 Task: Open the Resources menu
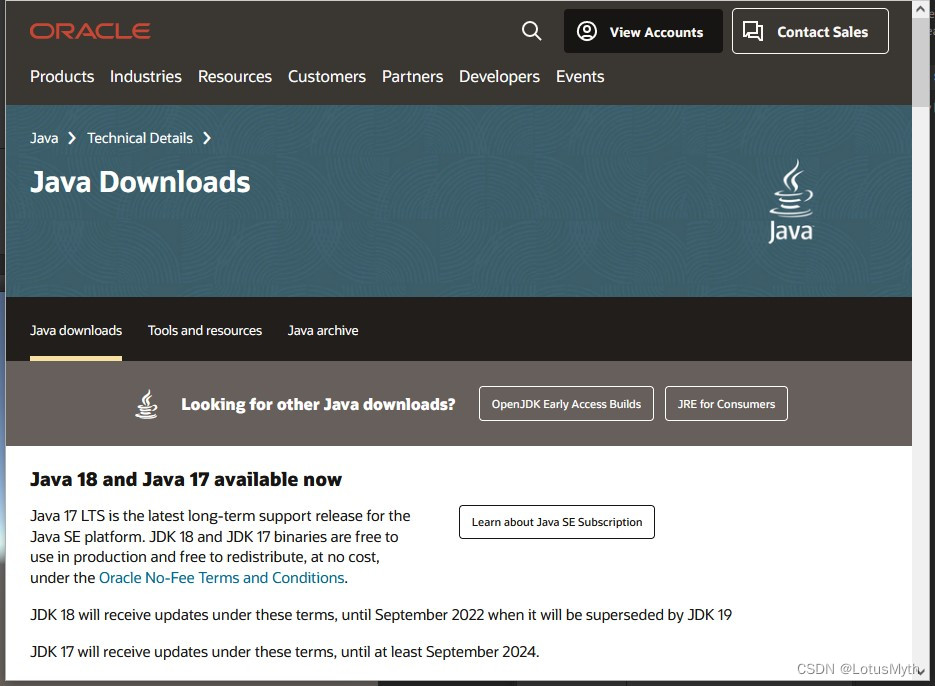(235, 76)
